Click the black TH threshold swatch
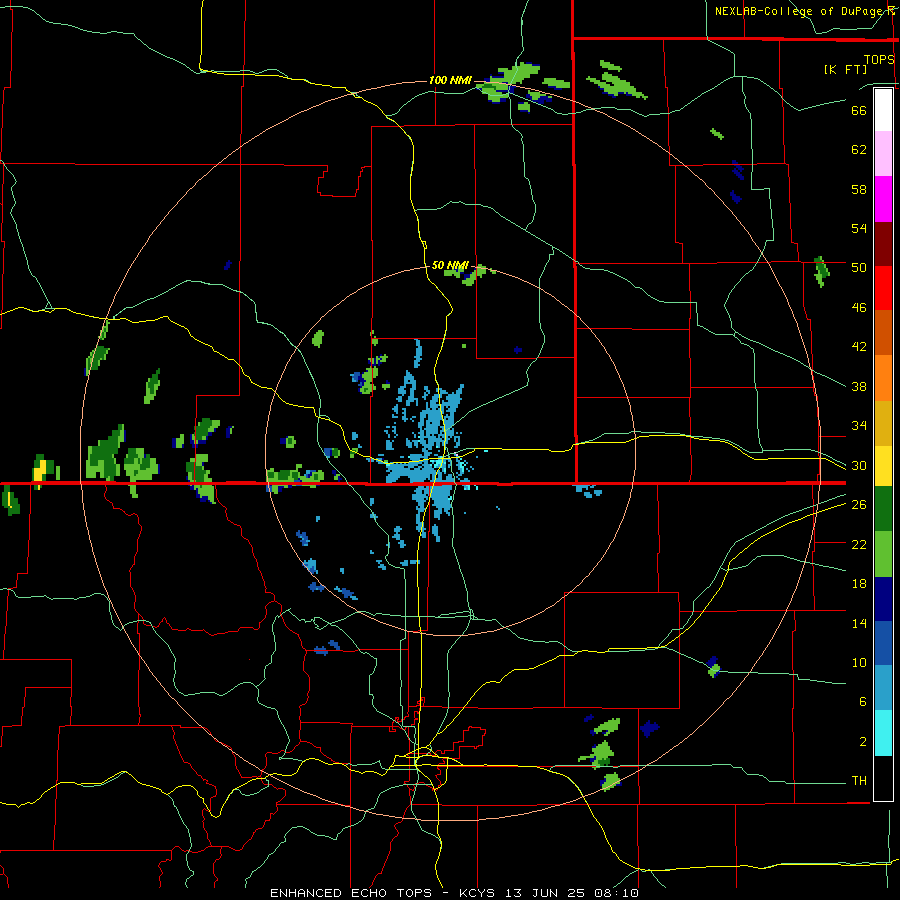The image size is (900, 900). pos(883,778)
